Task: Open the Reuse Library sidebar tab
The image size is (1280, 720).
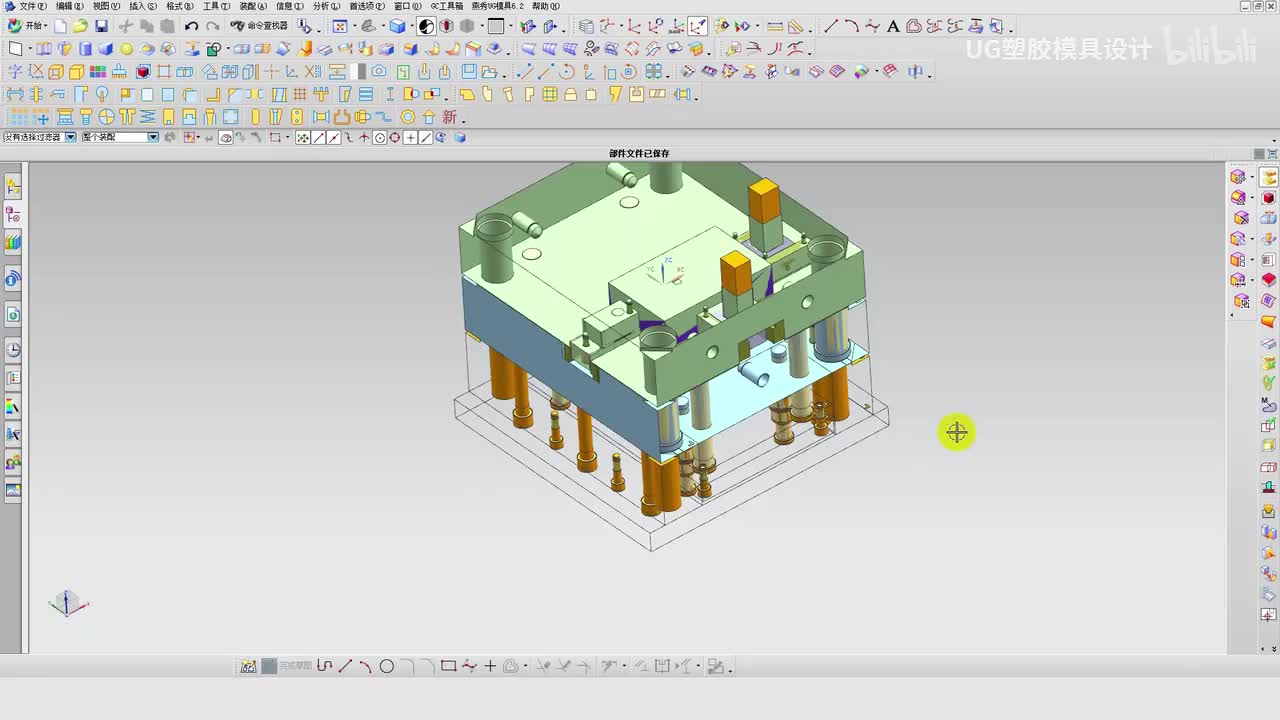Action: pos(13,242)
